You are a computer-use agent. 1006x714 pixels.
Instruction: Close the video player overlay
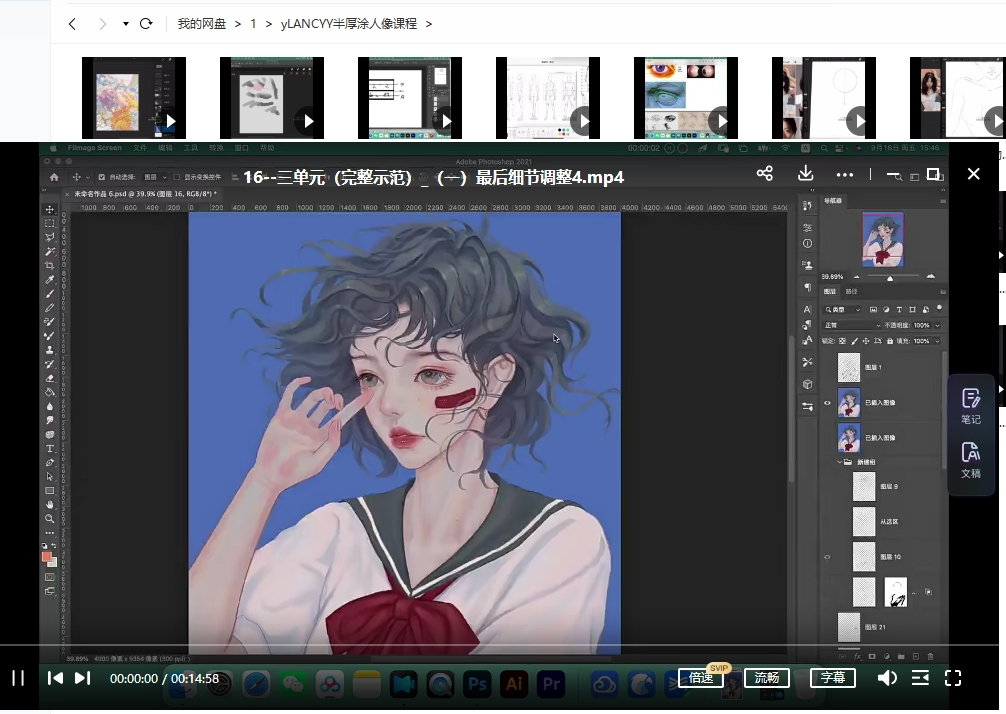coord(973,174)
